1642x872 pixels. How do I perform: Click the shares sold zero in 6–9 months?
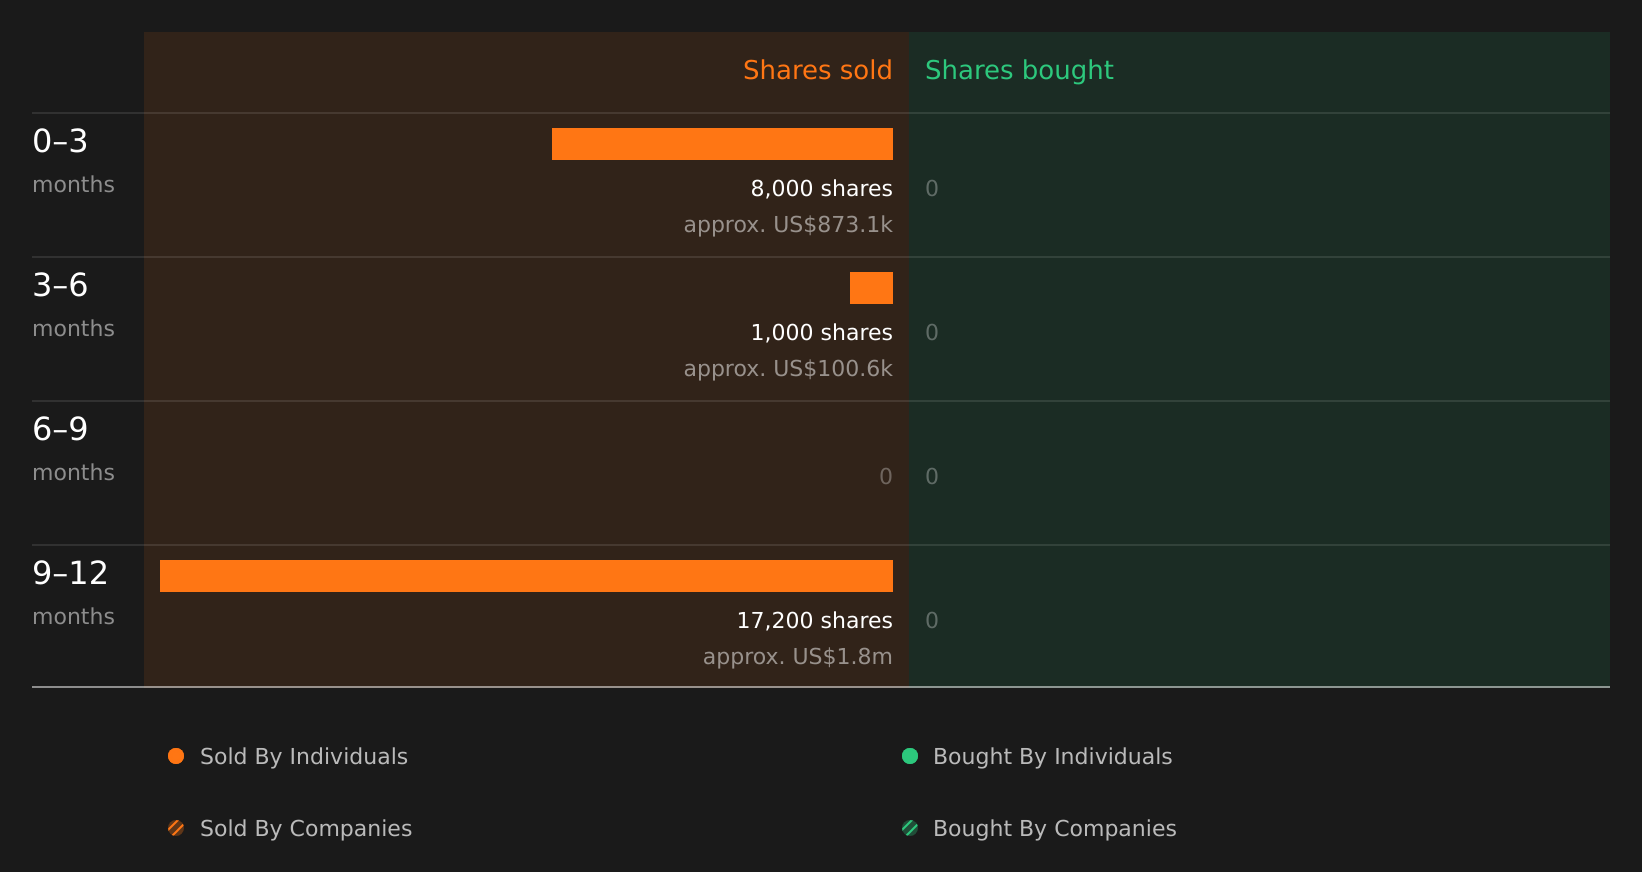click(885, 477)
